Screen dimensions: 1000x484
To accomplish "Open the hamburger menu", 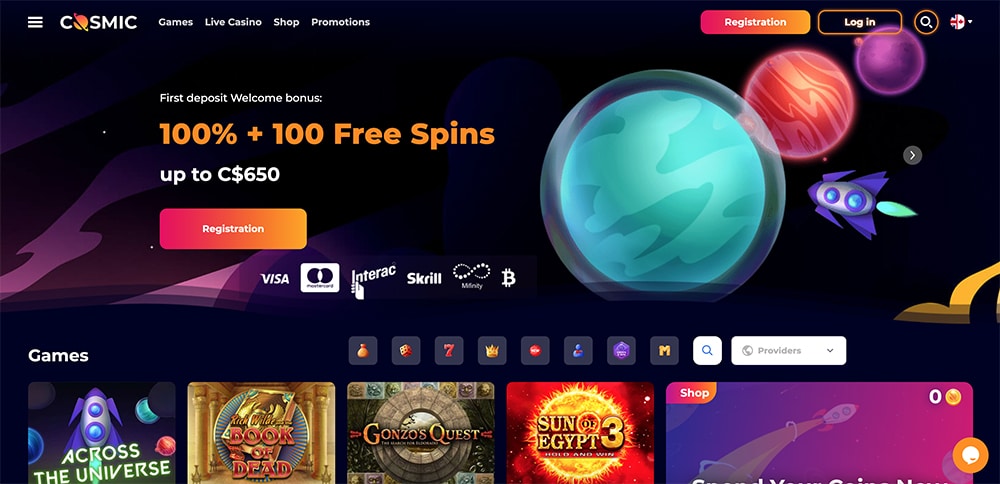I will [x=36, y=22].
